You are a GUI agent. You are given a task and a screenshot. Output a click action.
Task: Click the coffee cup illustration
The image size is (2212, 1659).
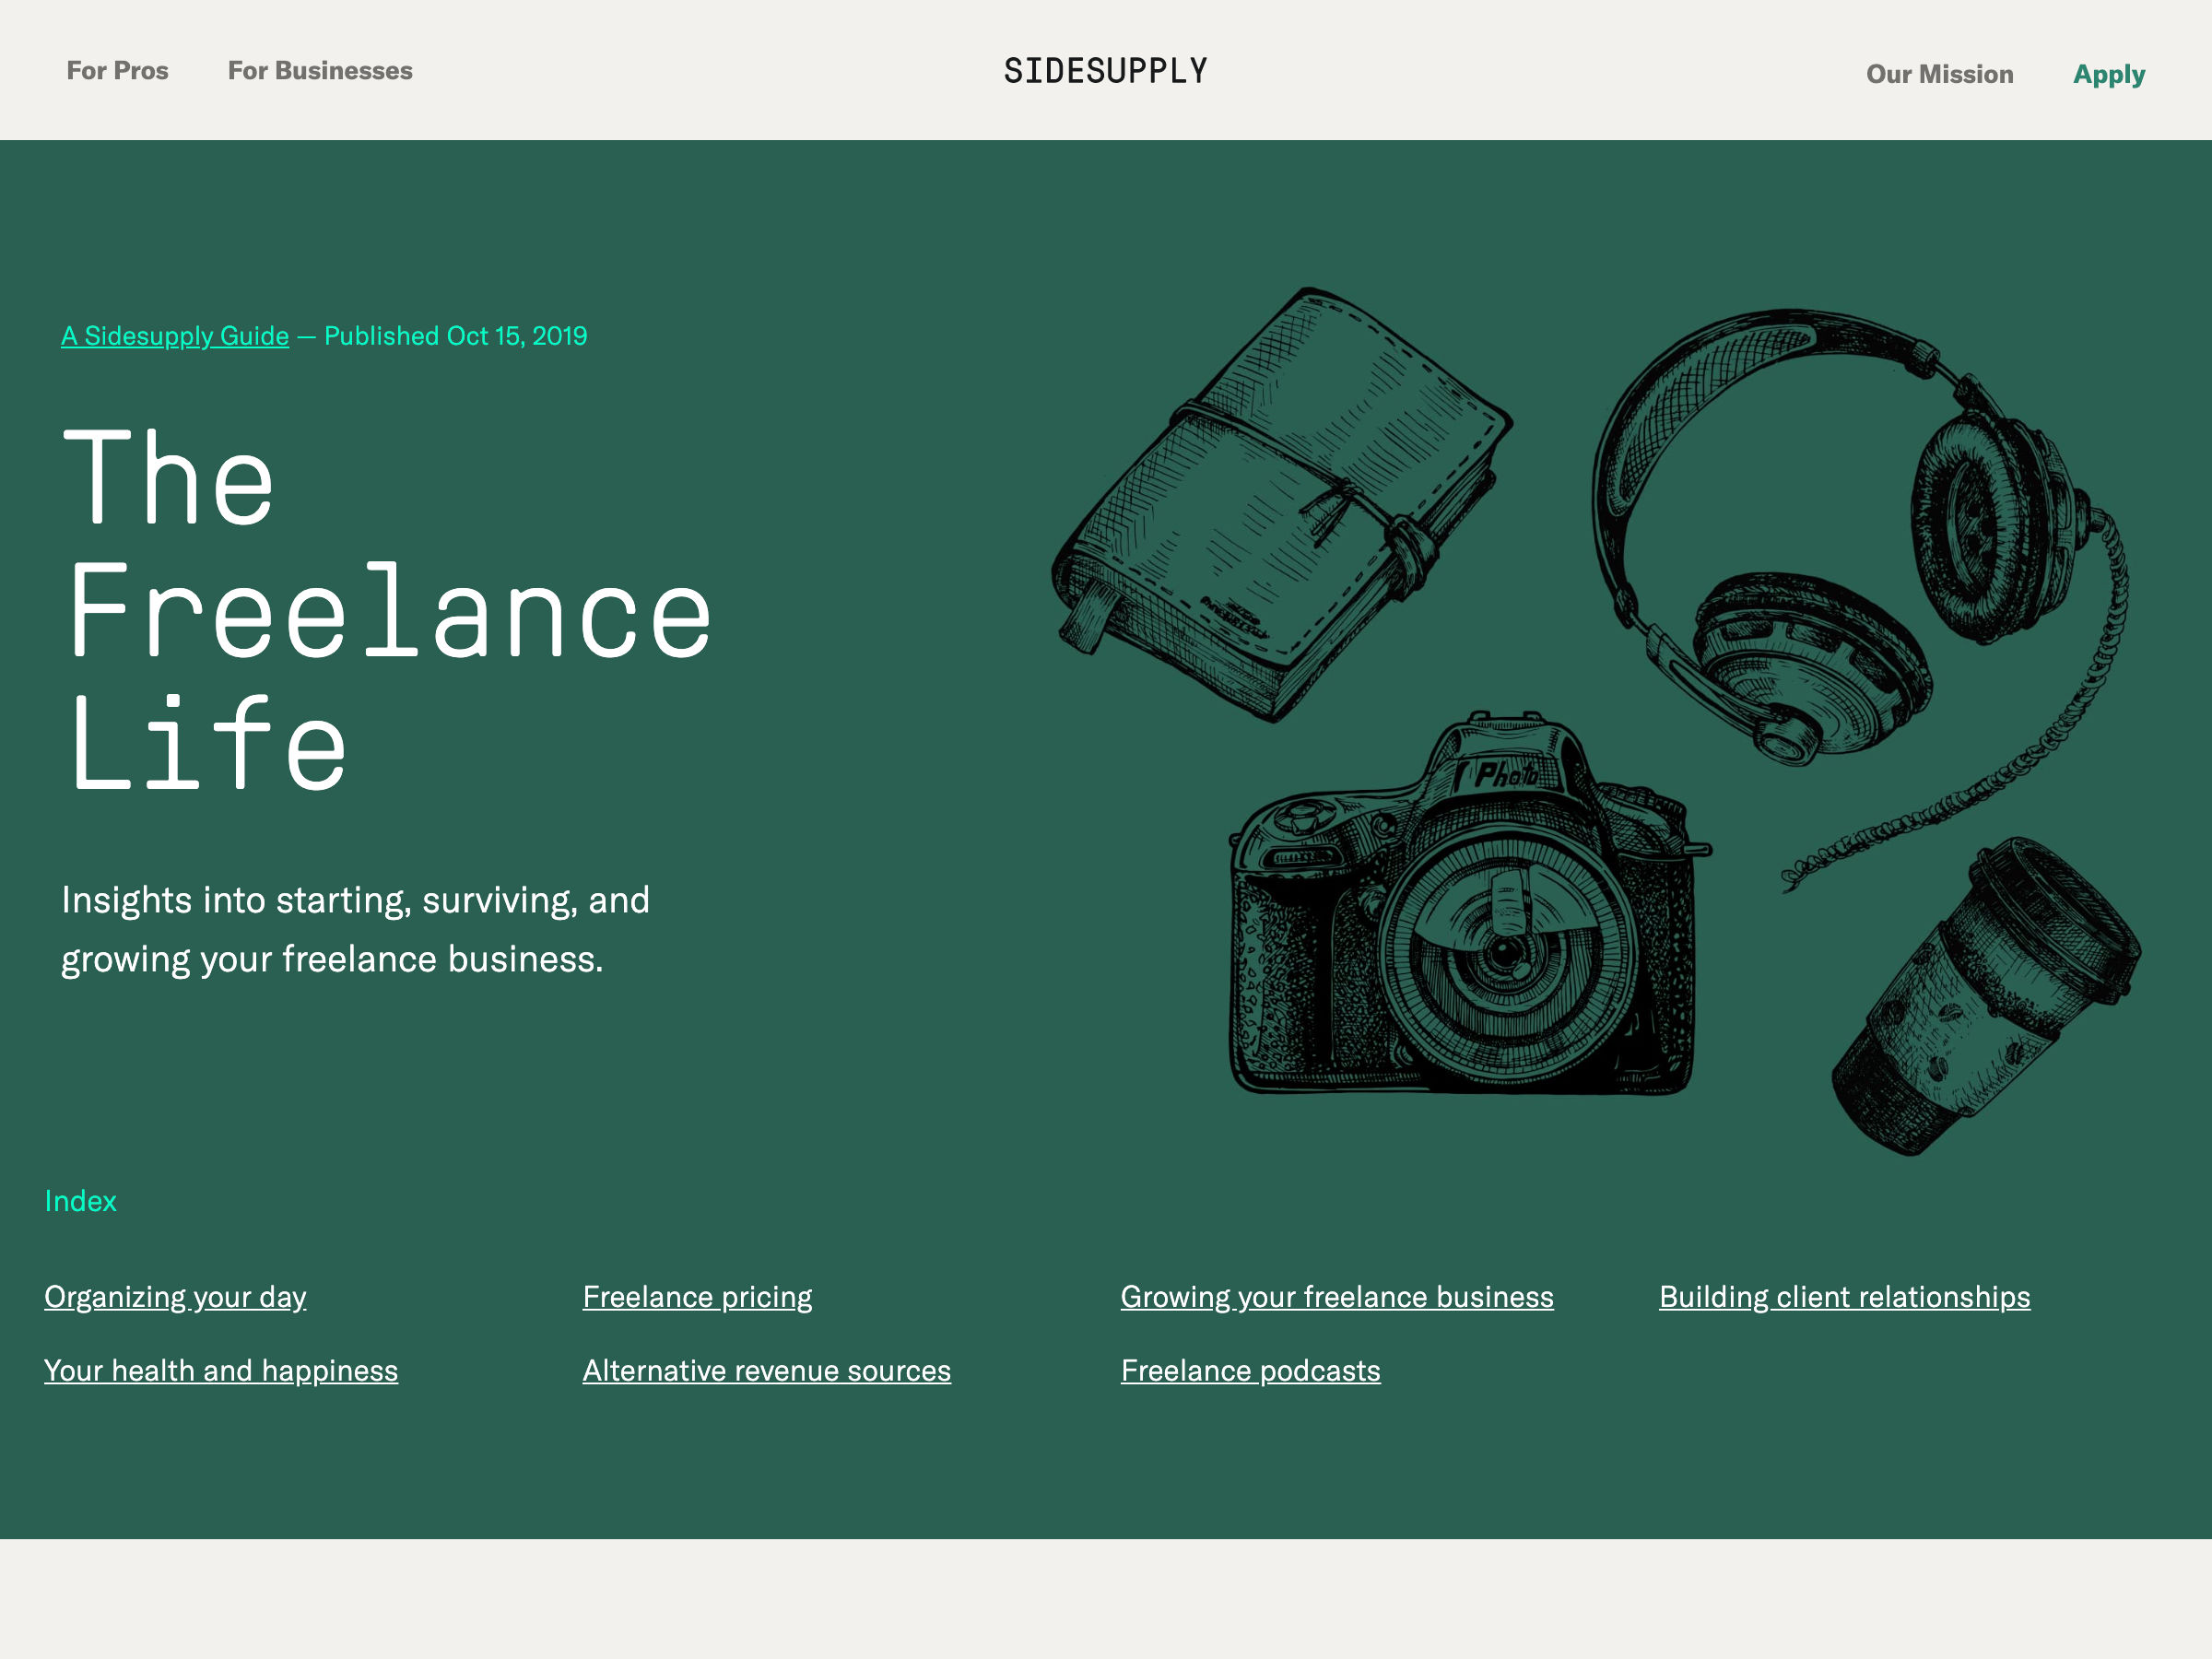coord(1985,997)
